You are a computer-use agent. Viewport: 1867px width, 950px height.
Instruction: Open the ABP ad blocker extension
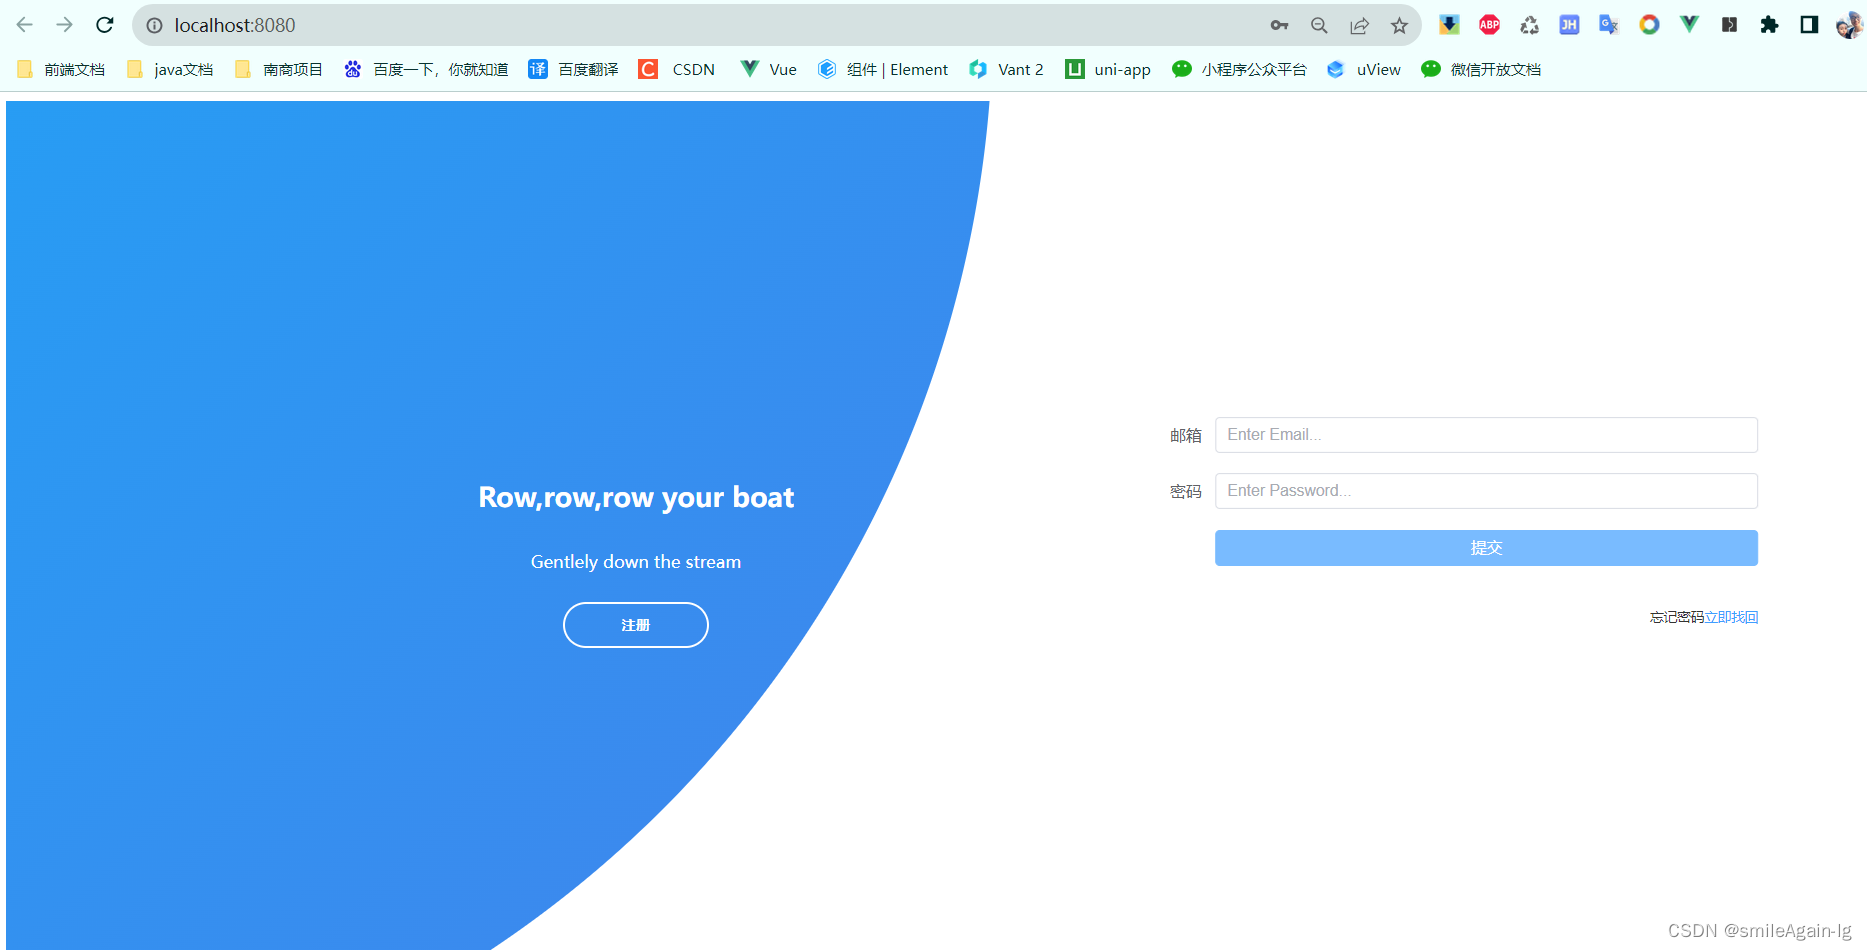[1489, 25]
